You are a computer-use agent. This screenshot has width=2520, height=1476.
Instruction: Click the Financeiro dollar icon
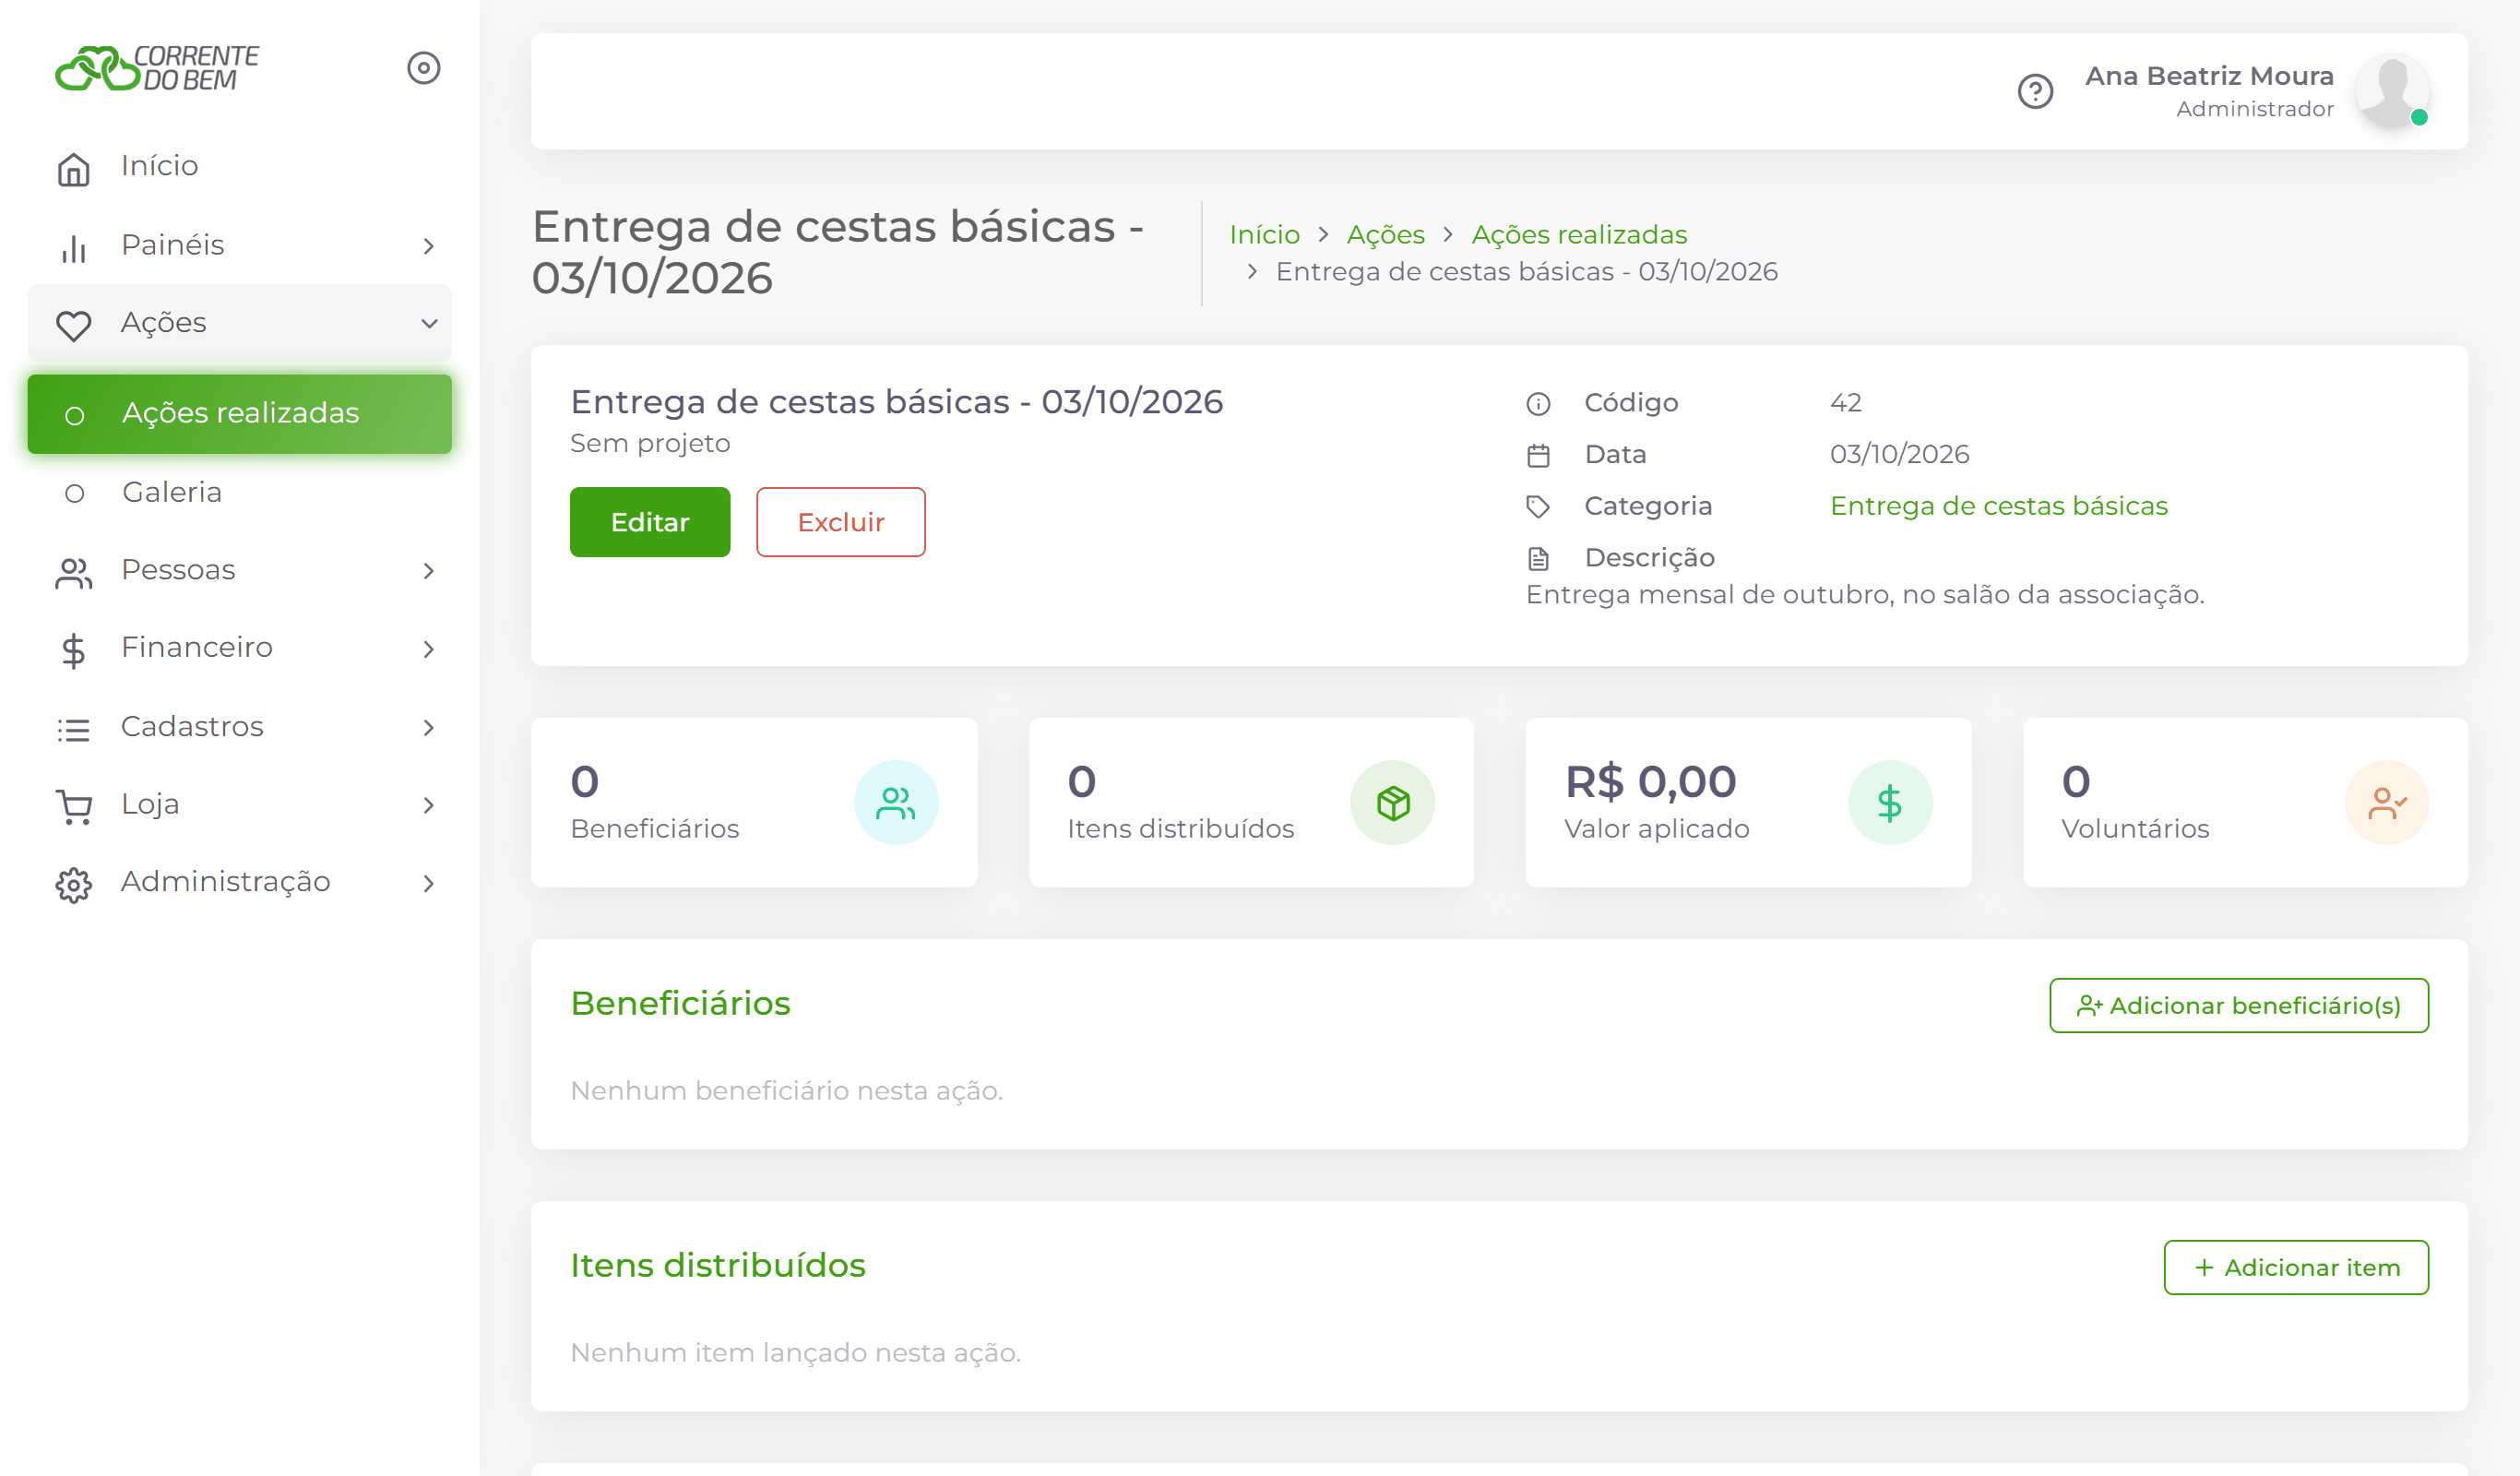(74, 650)
